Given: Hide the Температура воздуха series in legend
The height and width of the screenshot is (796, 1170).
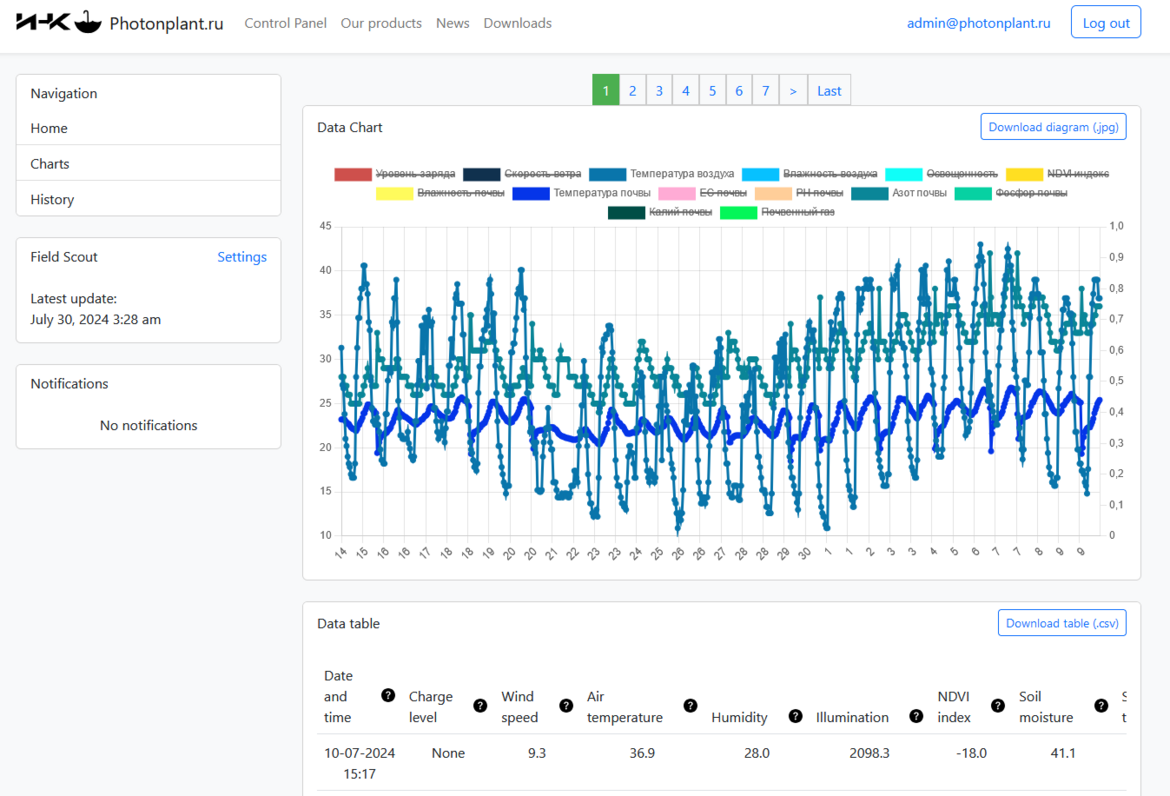Looking at the screenshot, I should (x=681, y=174).
